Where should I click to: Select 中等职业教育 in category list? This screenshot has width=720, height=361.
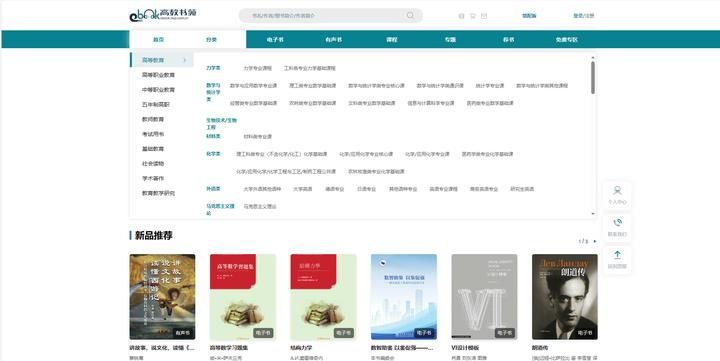158,90
